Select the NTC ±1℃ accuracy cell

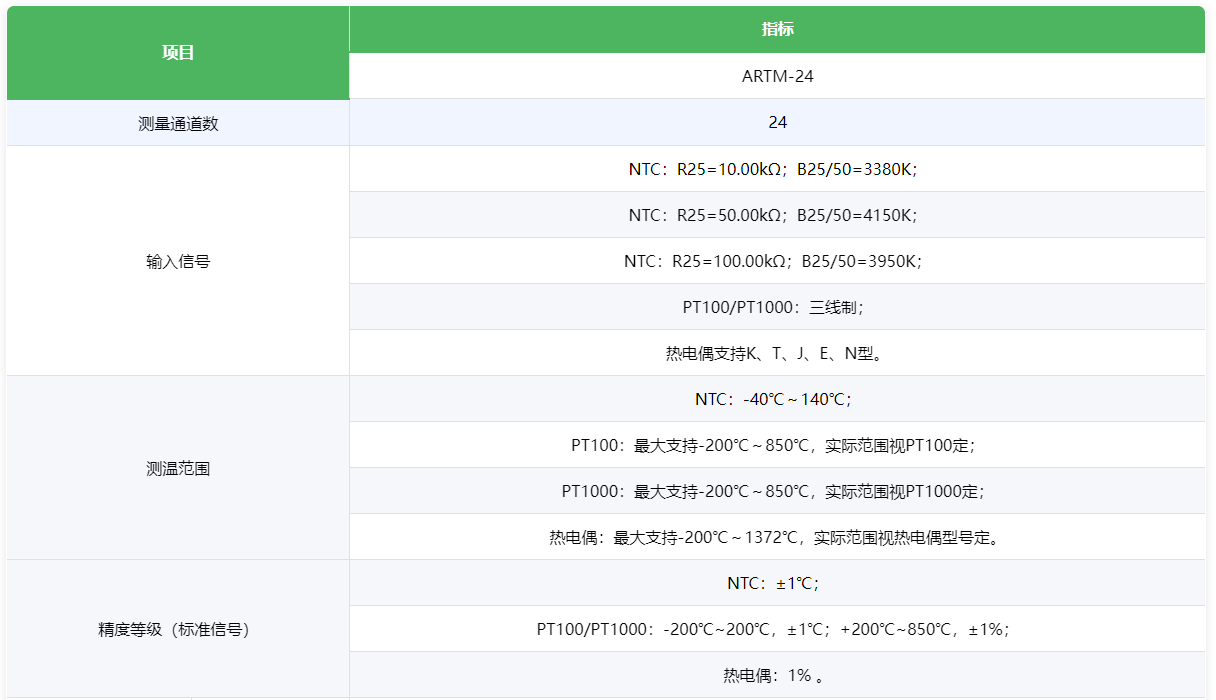[x=777, y=583]
